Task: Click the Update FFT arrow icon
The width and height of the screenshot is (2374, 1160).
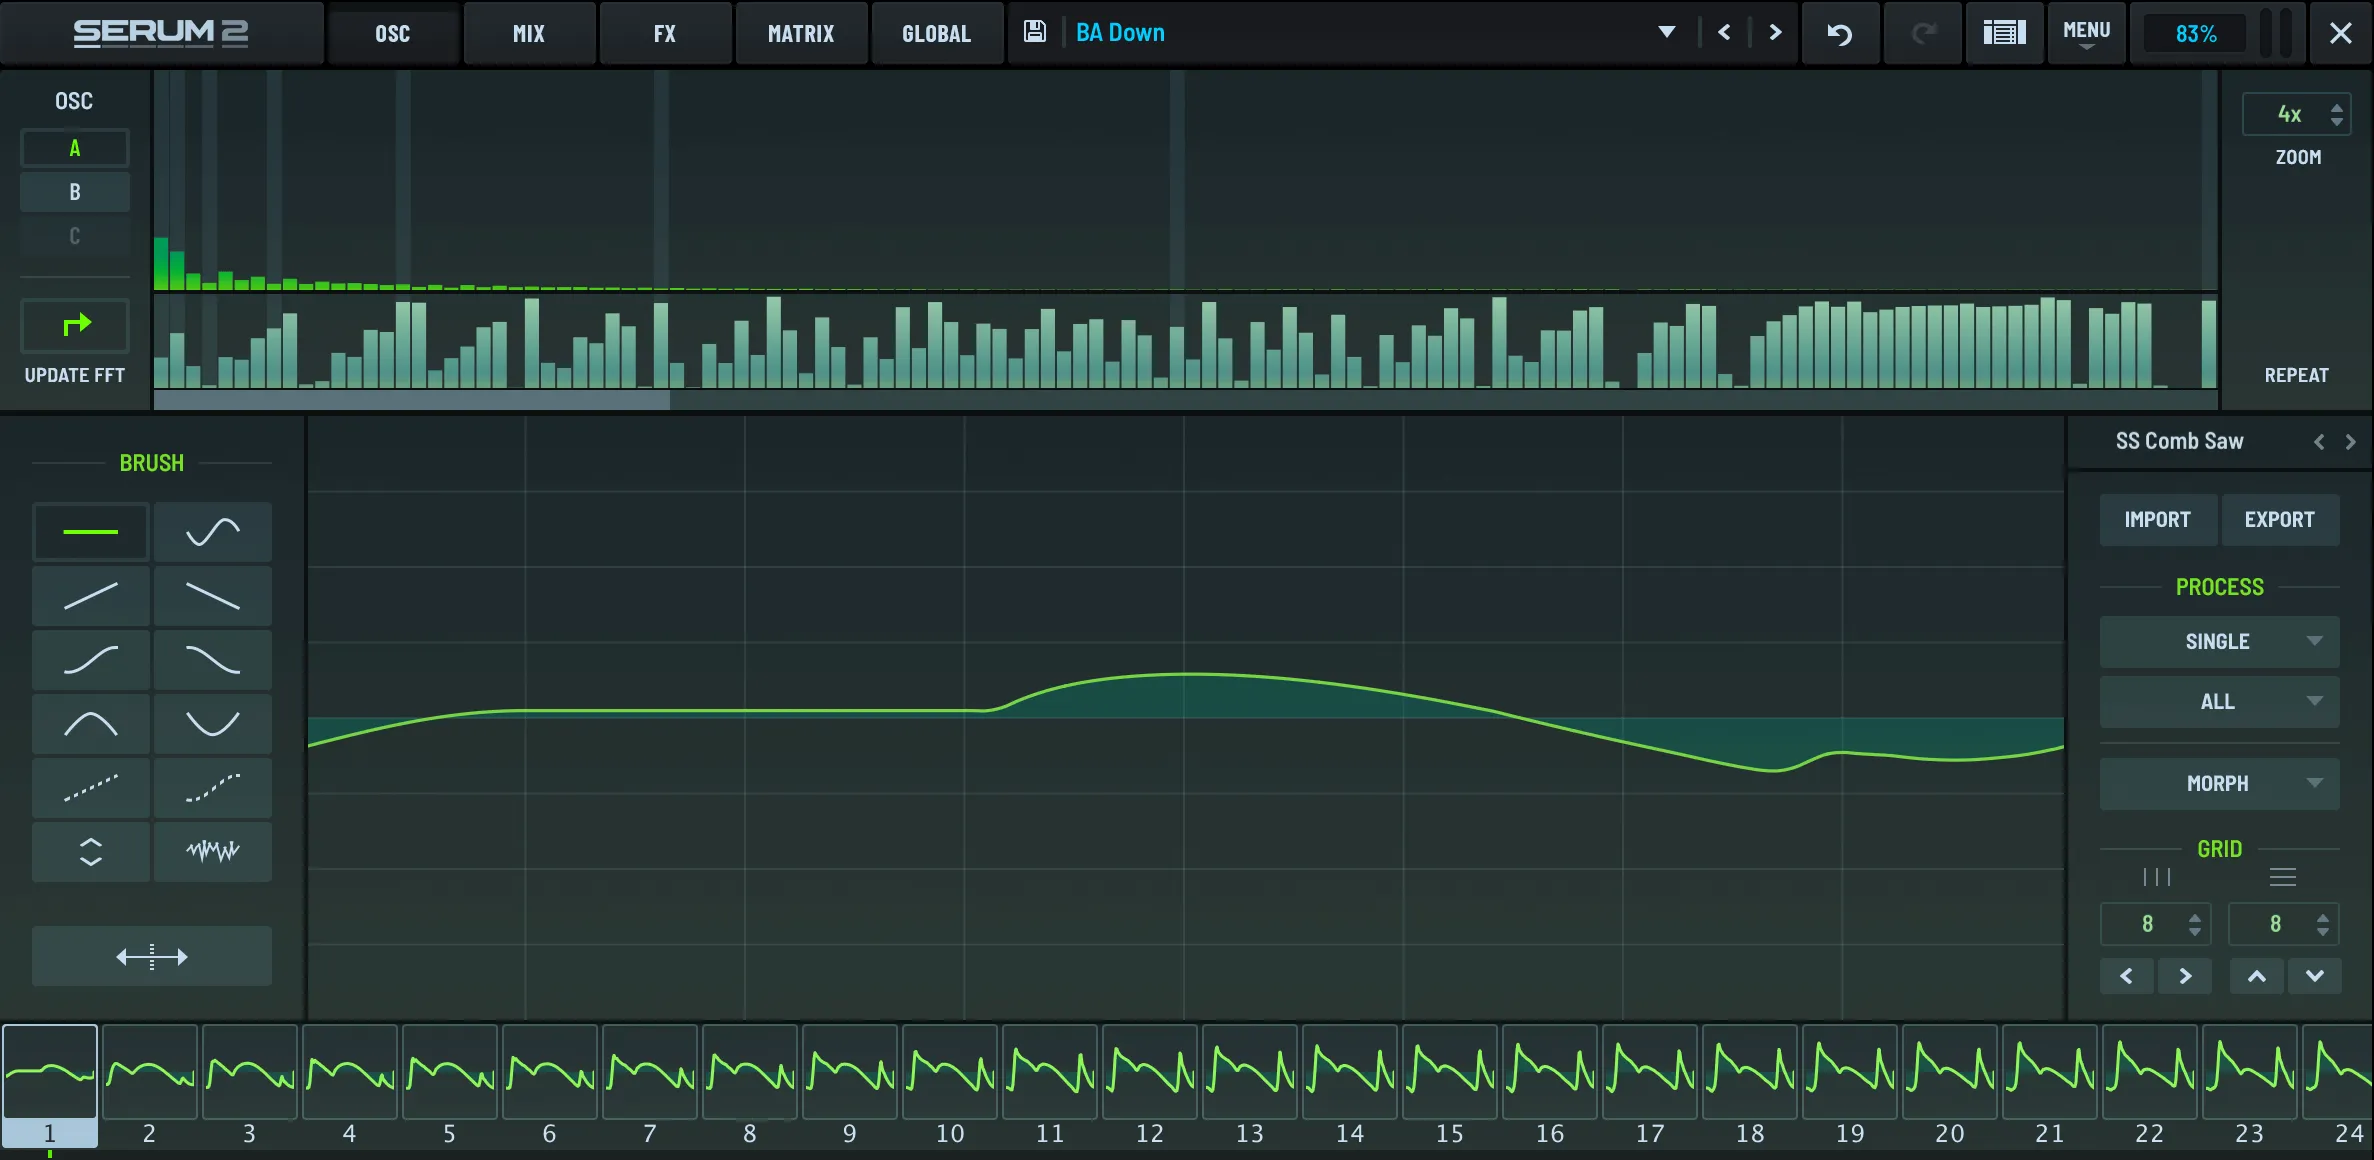Action: pos(76,325)
